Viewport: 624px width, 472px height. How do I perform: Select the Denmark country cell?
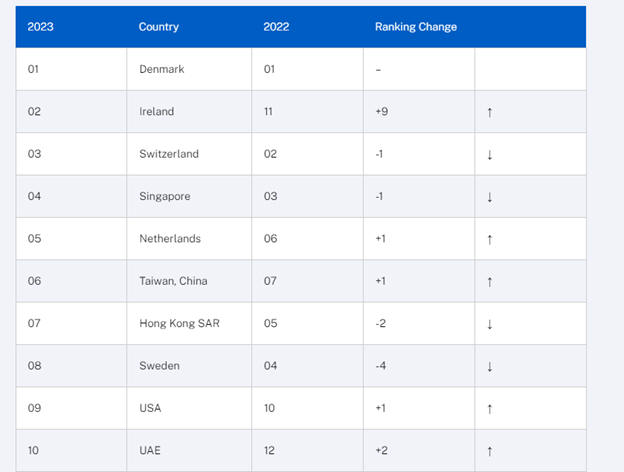[162, 69]
